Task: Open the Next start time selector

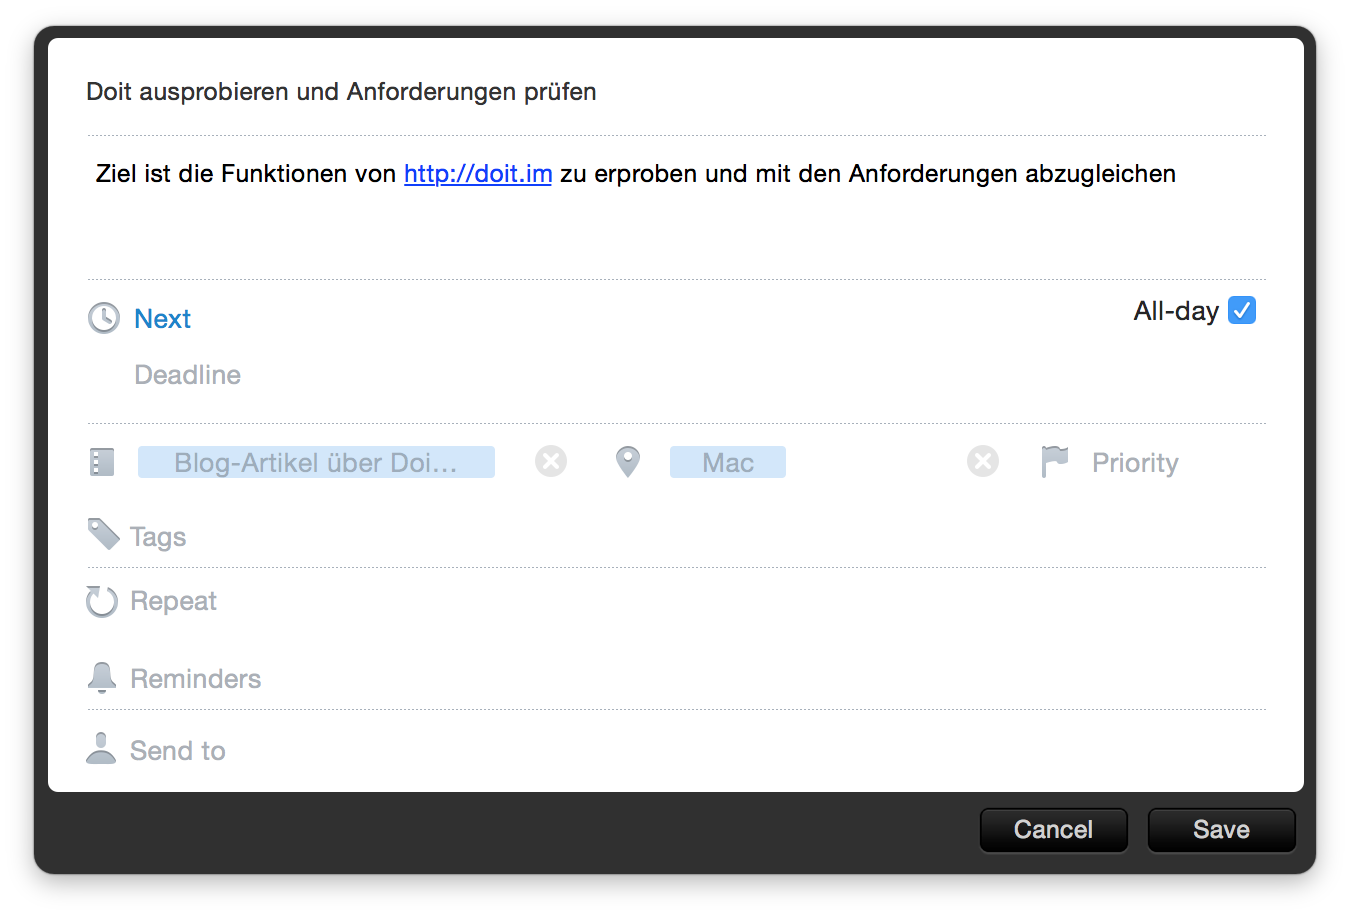Action: 163,319
